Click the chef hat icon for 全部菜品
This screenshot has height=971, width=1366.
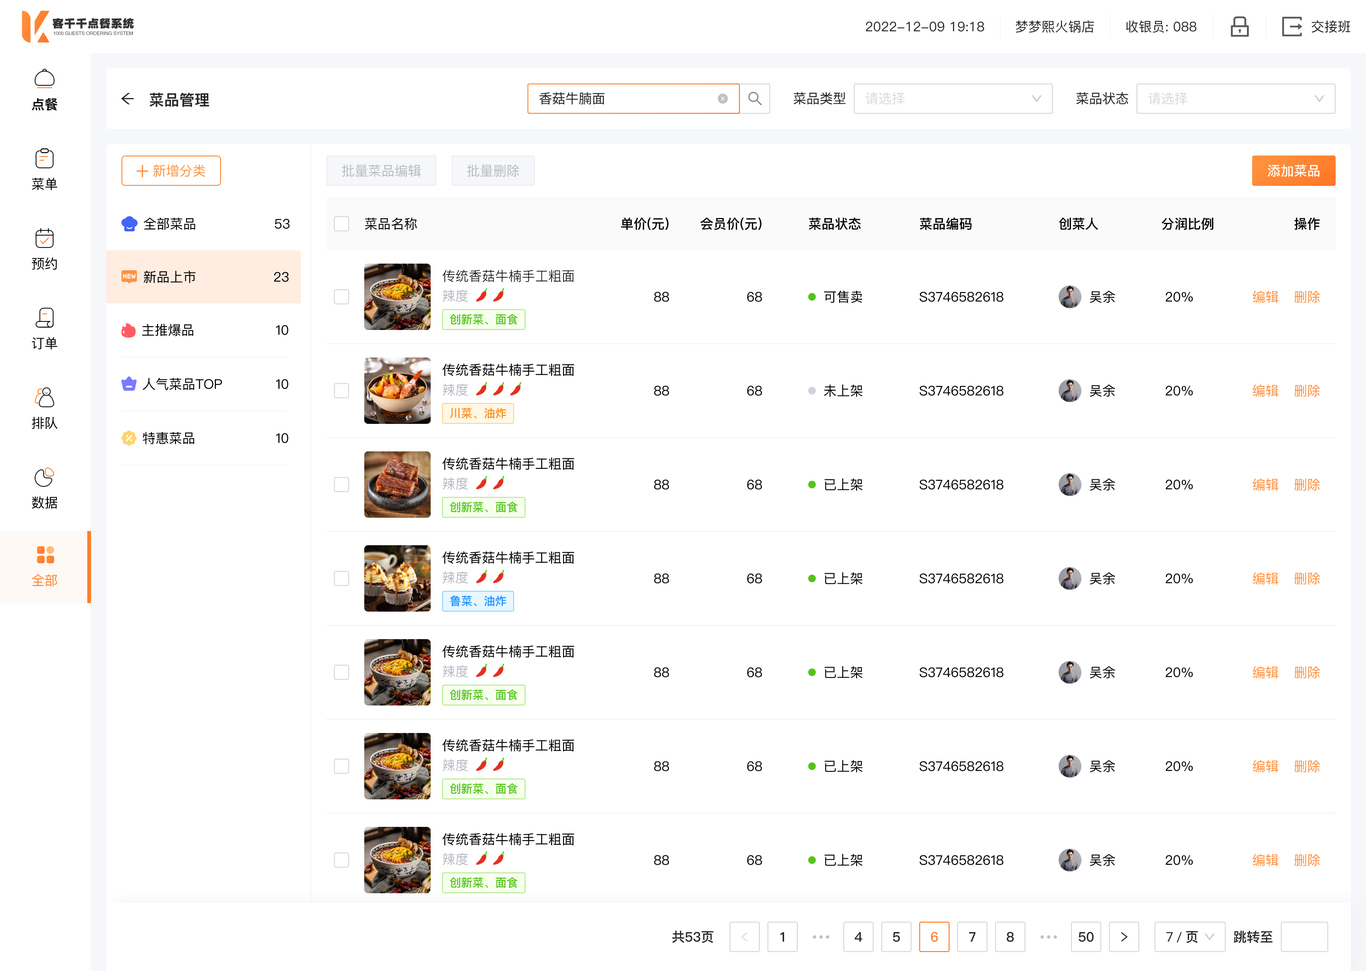(129, 224)
